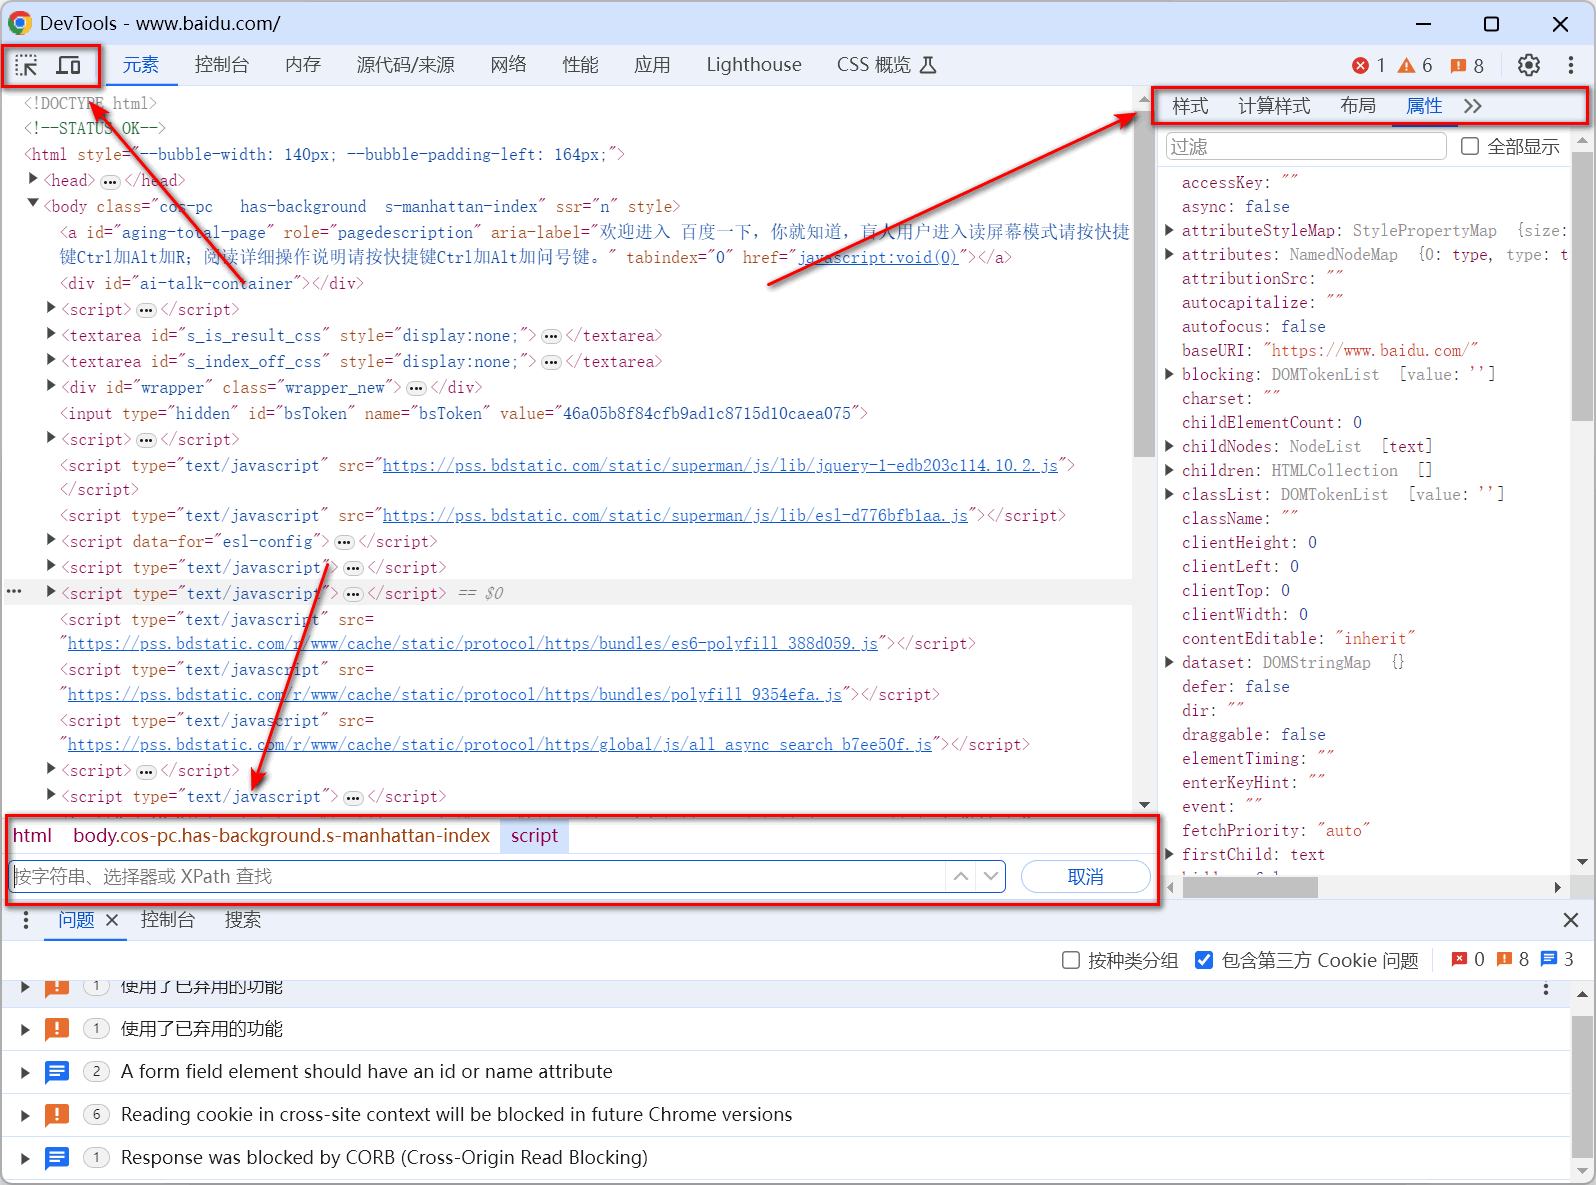Click the page errors filter icon showing 0
This screenshot has height=1185, width=1596.
(1460, 959)
